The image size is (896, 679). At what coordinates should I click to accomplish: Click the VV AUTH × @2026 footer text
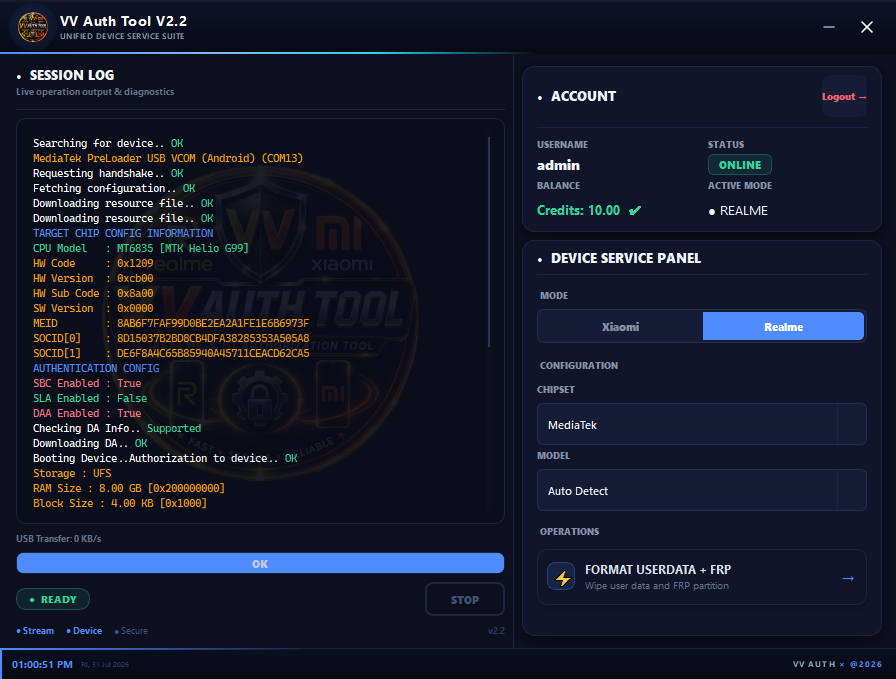pos(837,664)
